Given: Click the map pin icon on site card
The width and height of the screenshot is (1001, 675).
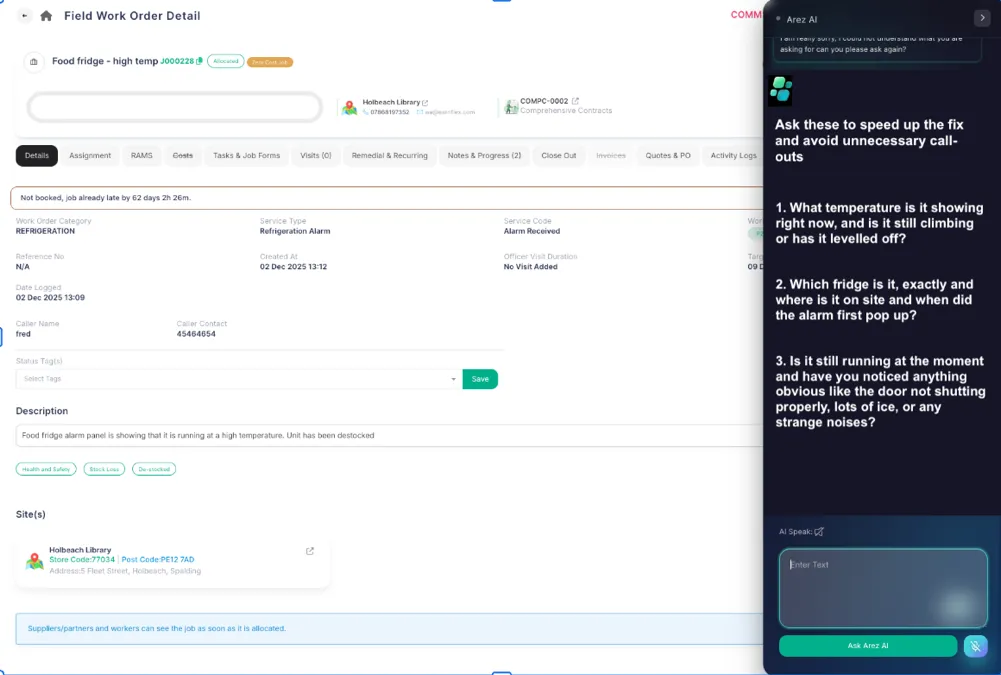Looking at the screenshot, I should pyautogui.click(x=35, y=561).
